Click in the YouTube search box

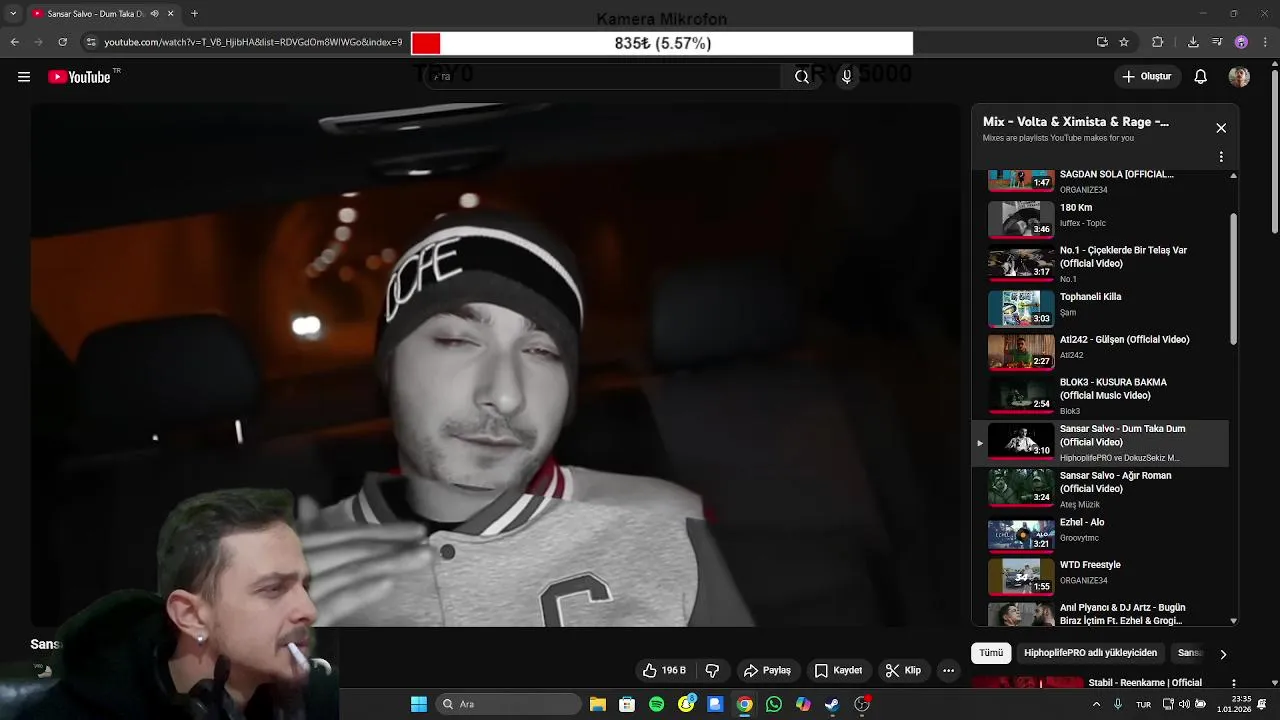click(603, 77)
